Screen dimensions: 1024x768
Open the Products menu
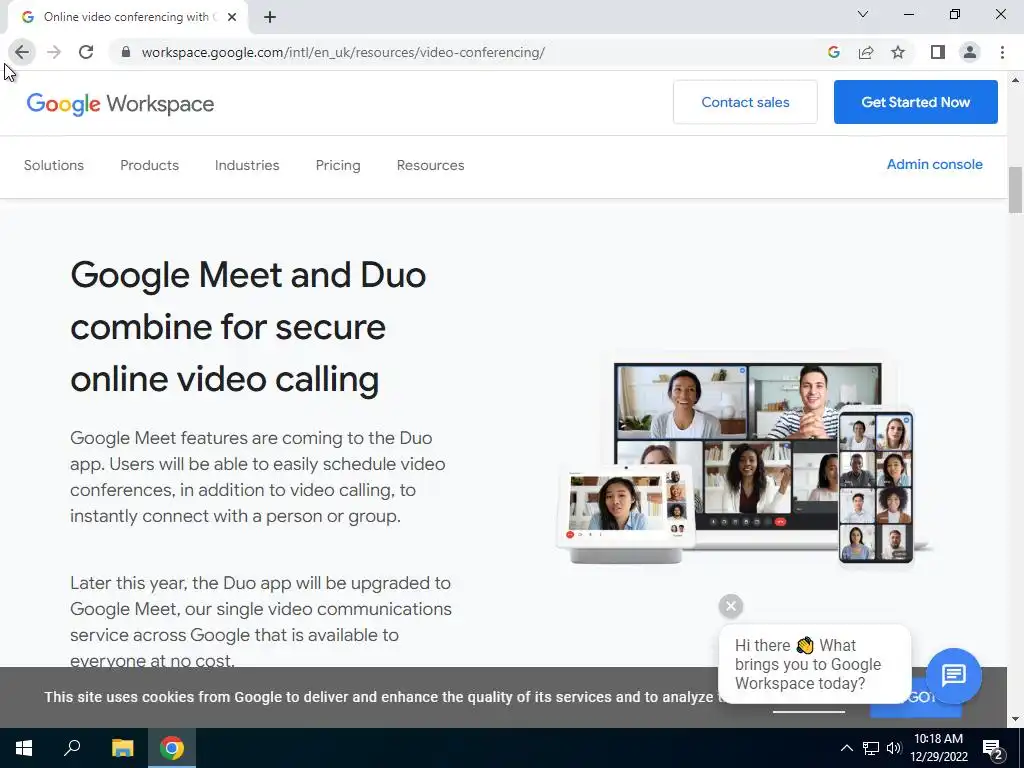[150, 165]
